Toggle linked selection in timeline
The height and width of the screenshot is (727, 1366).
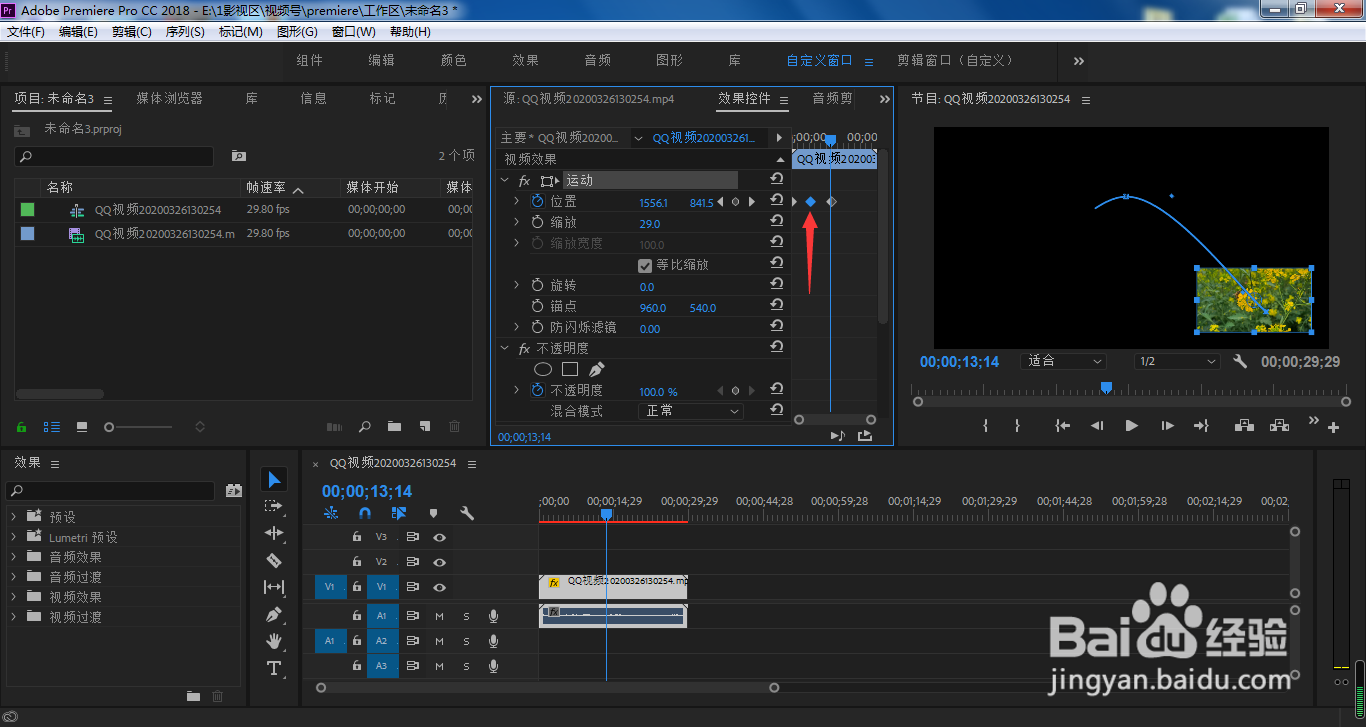(399, 513)
